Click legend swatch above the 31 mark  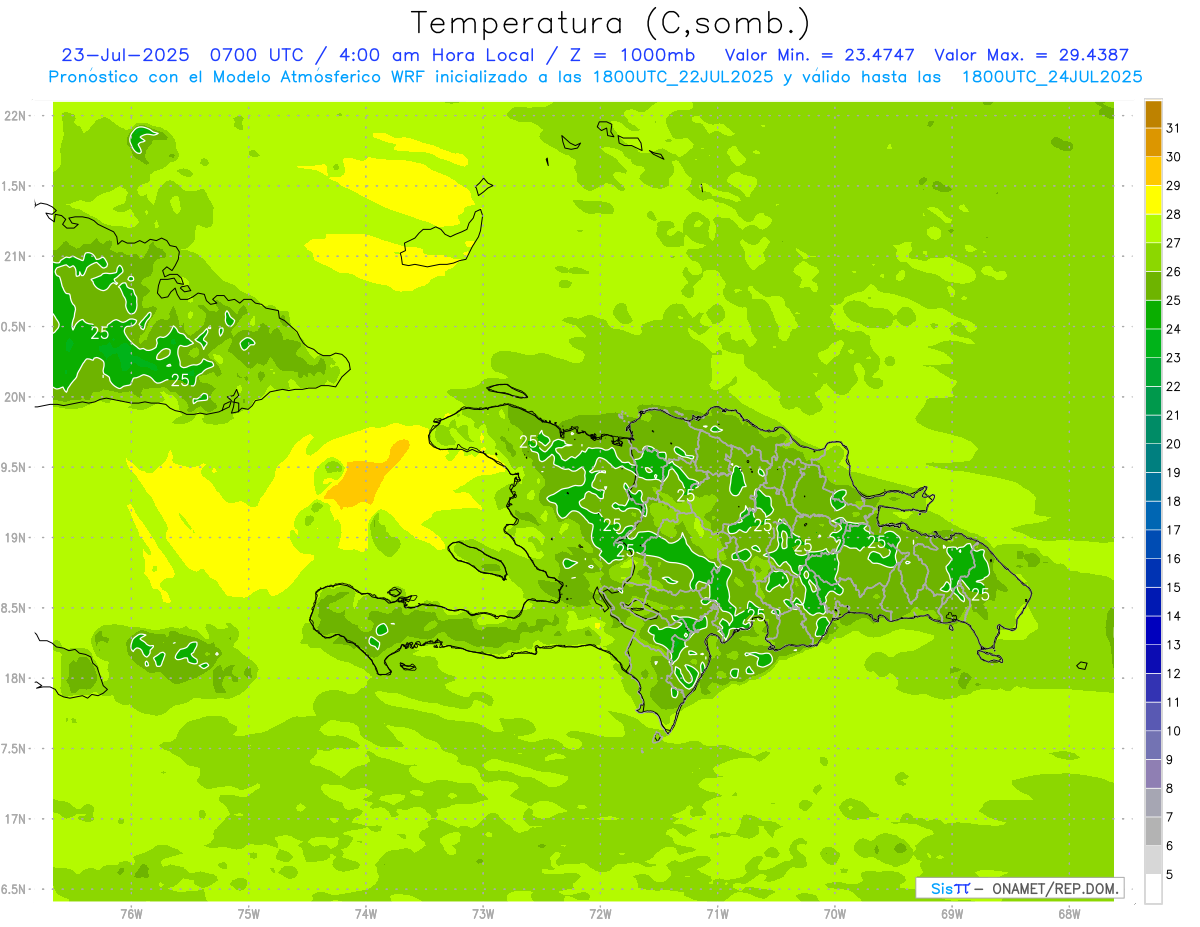tap(1153, 114)
